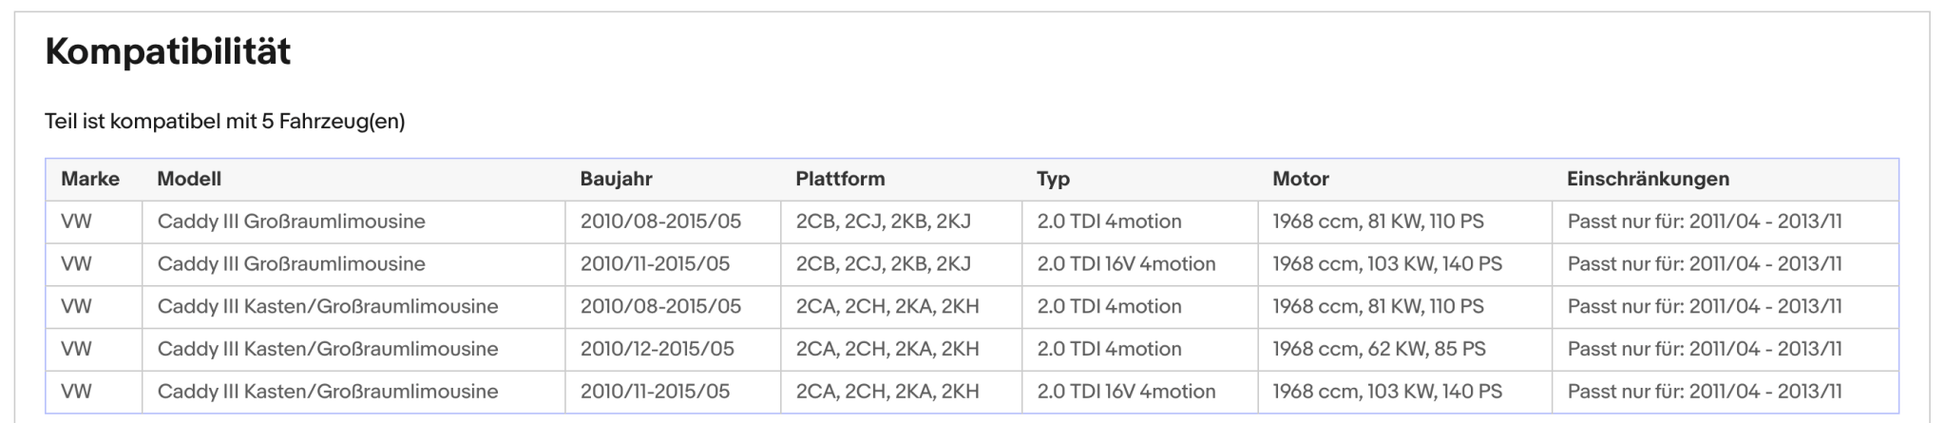
Task: Click the first Caddy III Großraumlimousine cell
Action: point(291,222)
